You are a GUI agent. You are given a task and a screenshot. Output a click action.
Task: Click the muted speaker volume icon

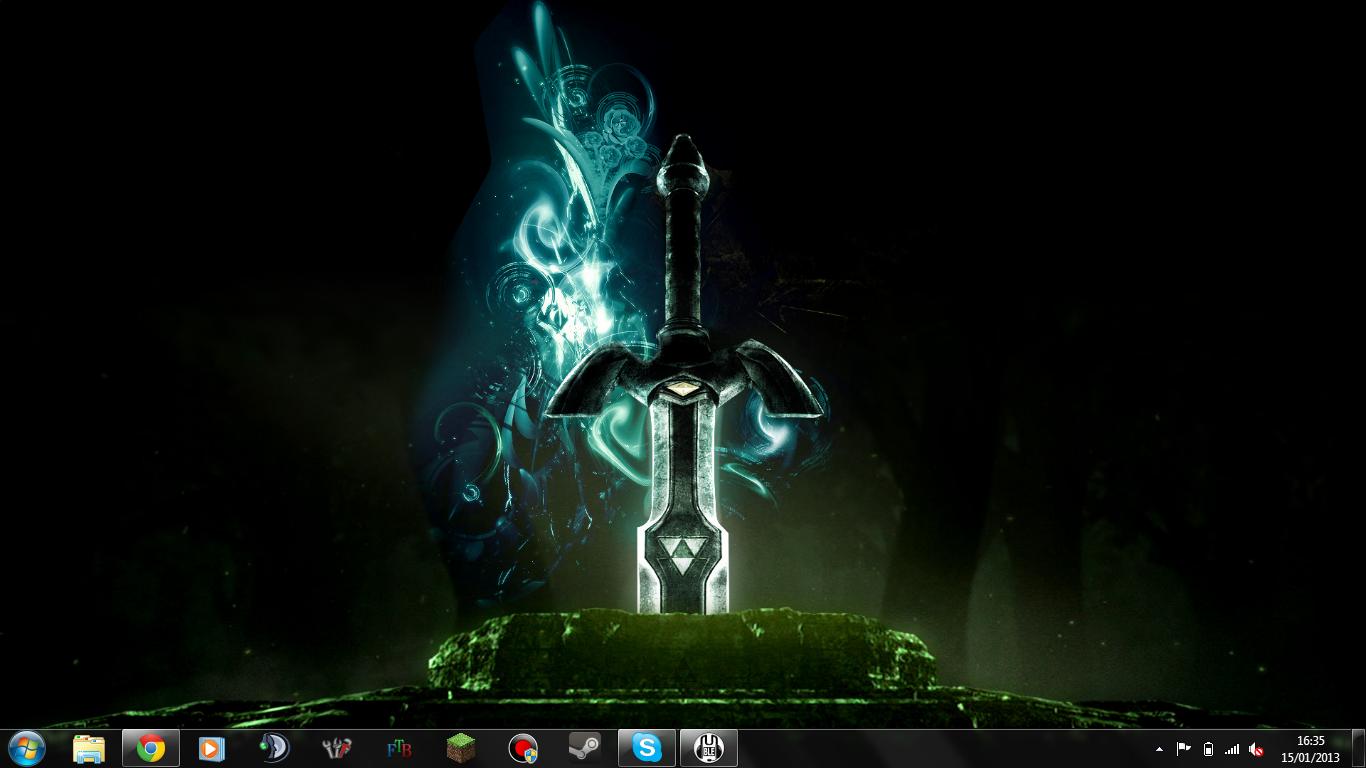coord(1257,749)
